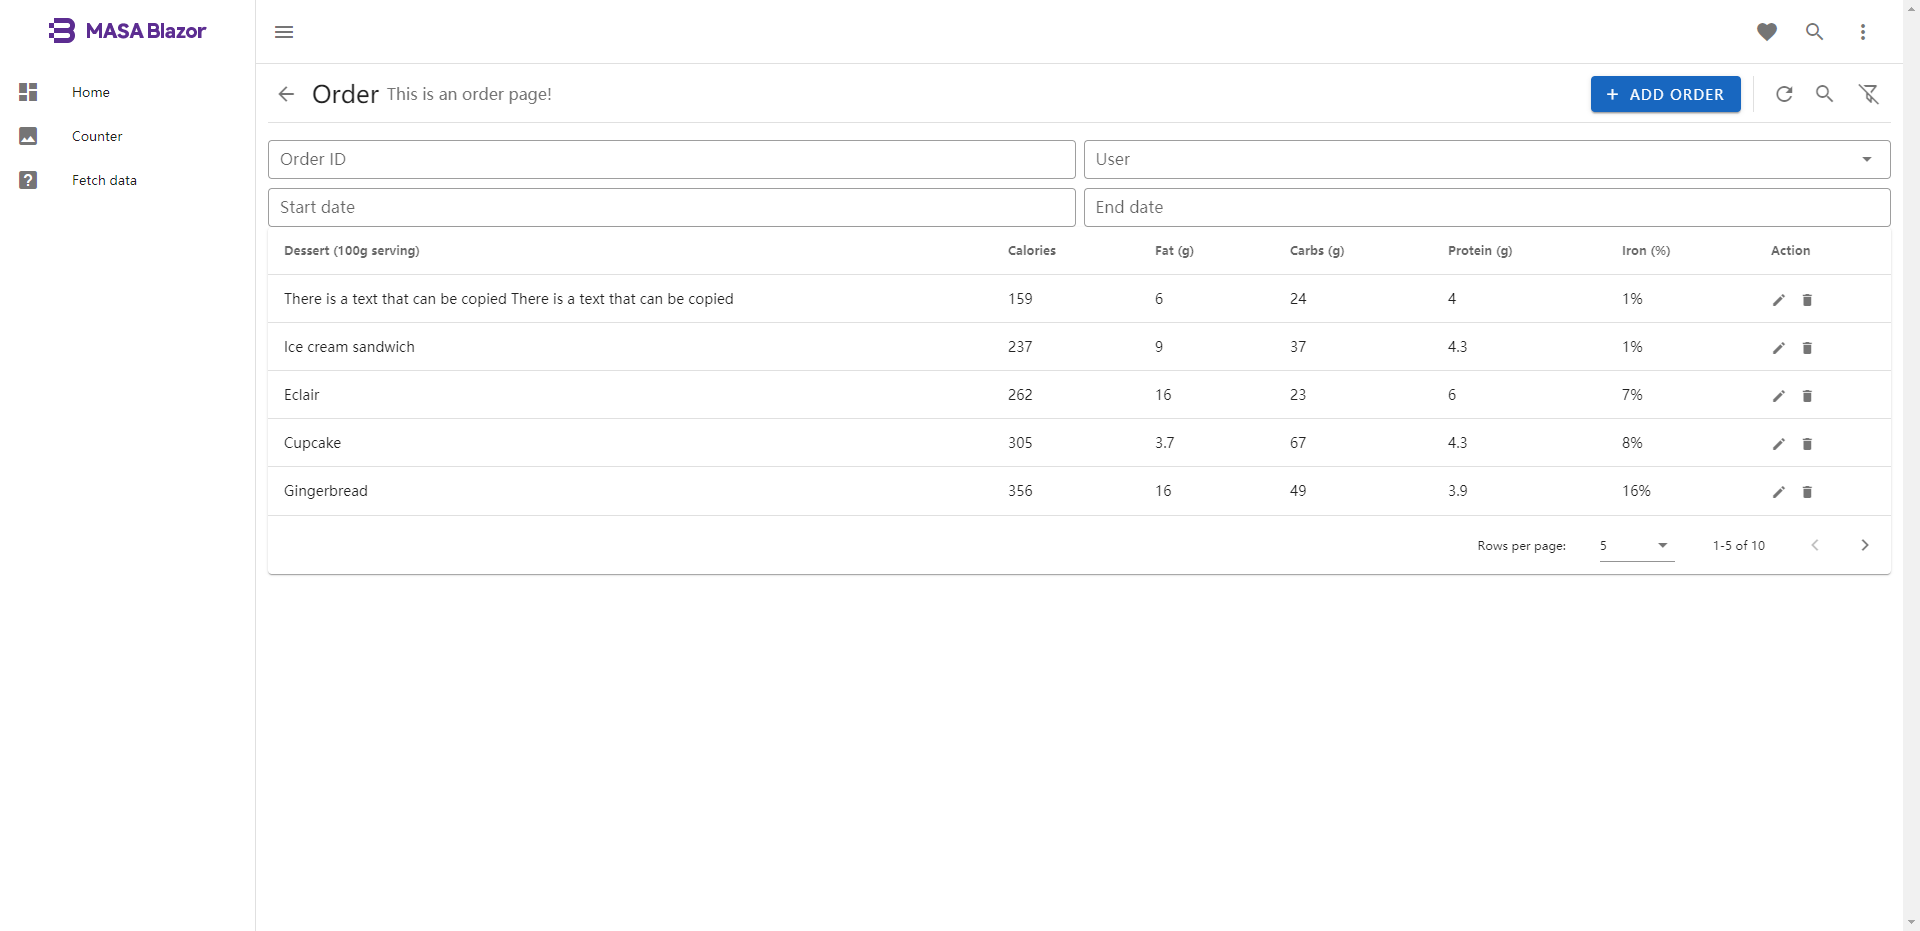Delete the Ice cream sandwich row
The height and width of the screenshot is (931, 1920).
(x=1807, y=348)
